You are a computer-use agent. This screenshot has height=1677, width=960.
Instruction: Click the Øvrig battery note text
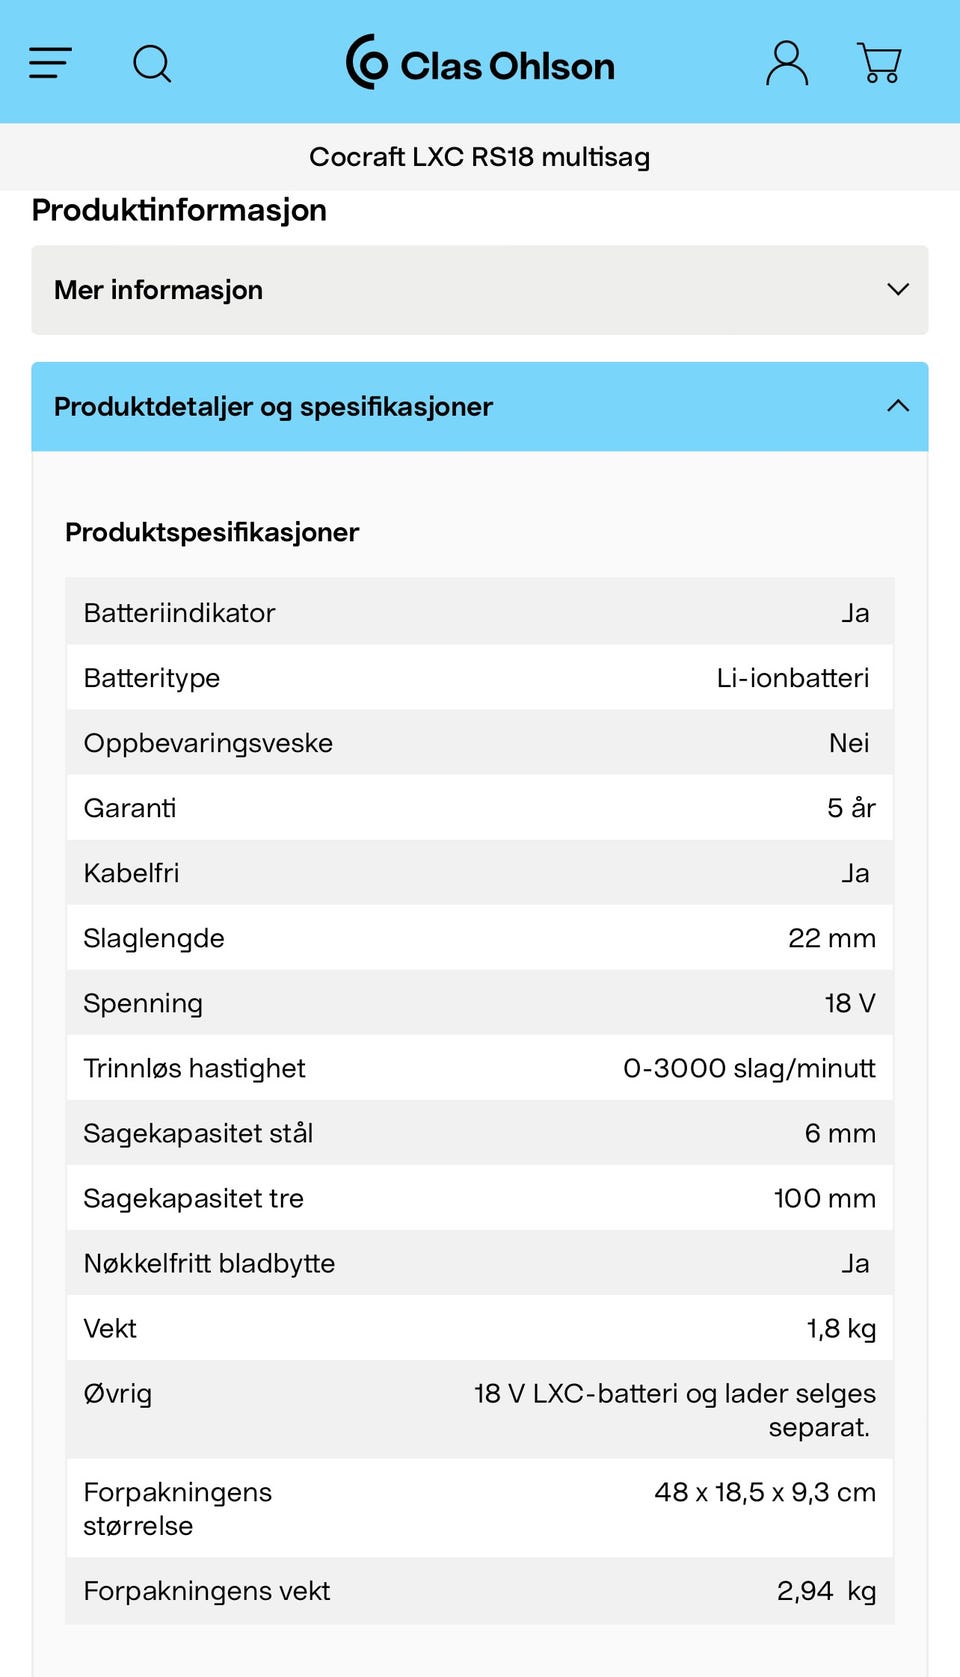pyautogui.click(x=675, y=1410)
